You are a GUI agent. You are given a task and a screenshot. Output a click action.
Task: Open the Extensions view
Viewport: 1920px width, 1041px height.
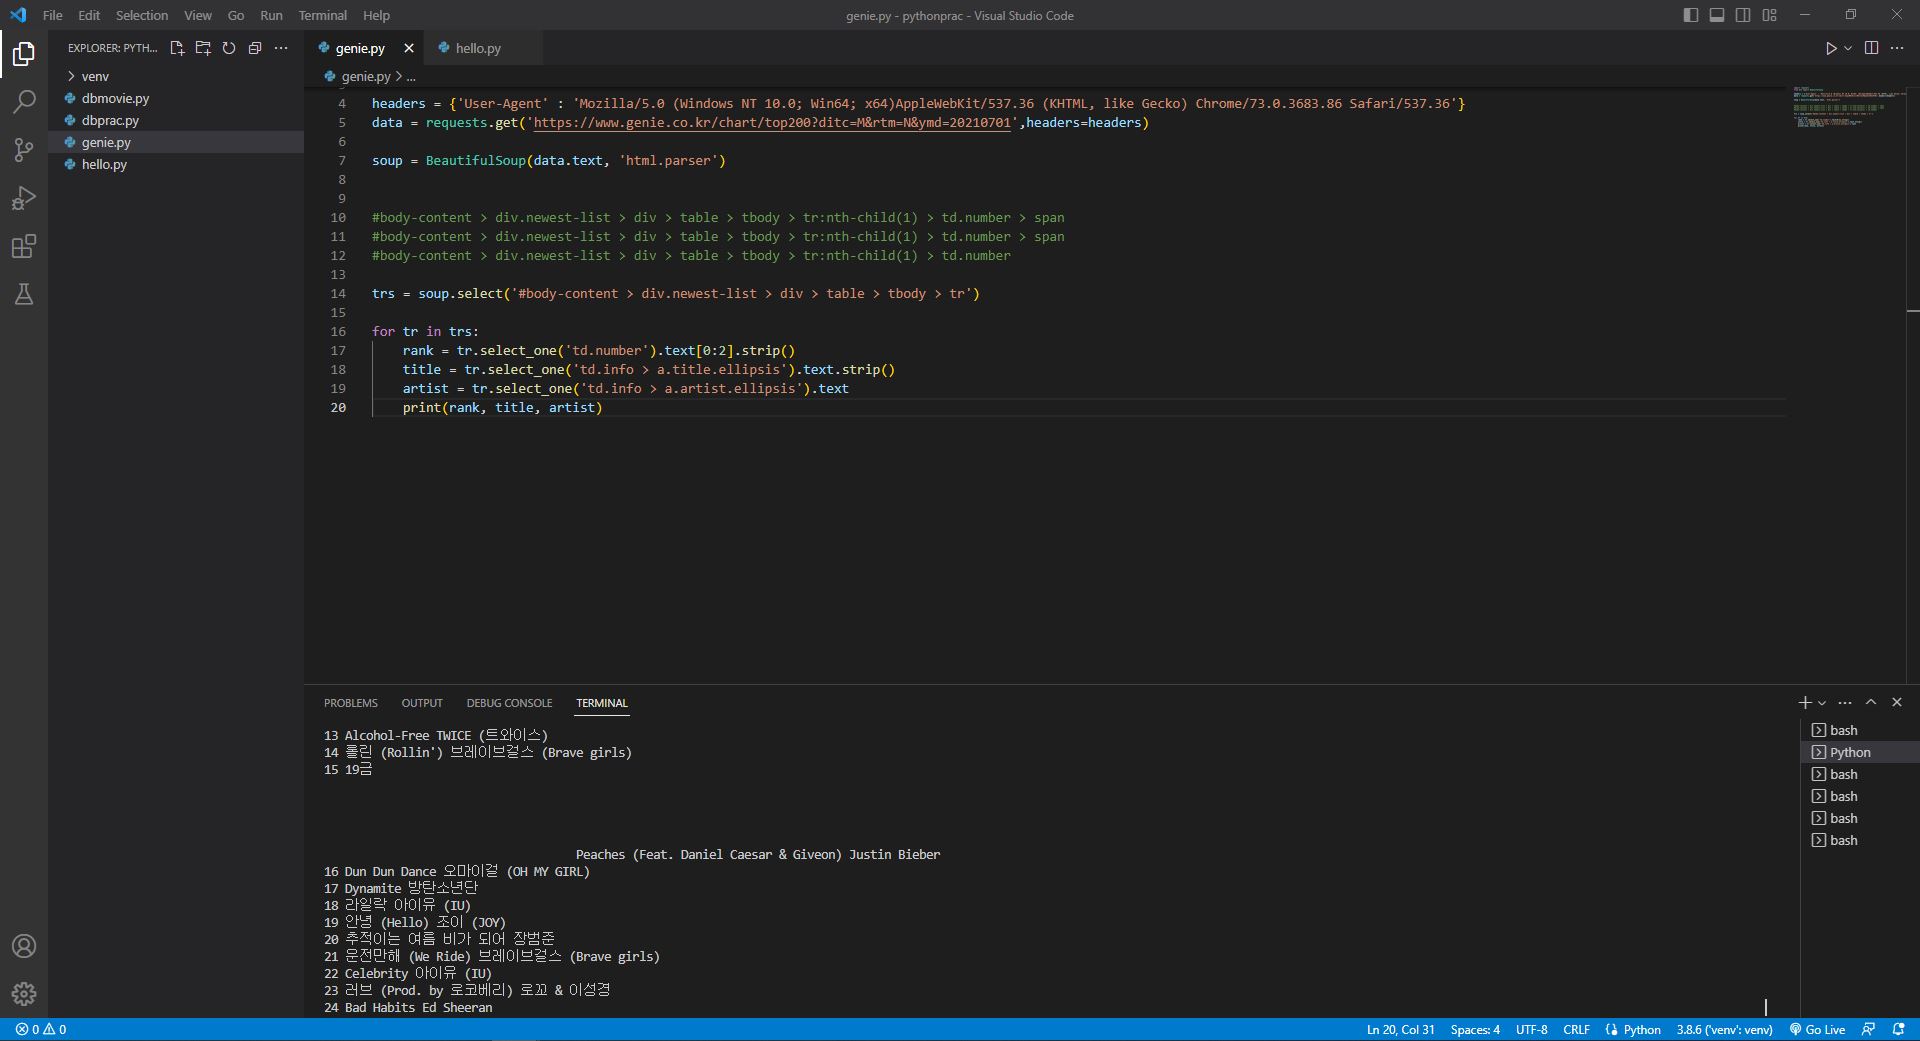[24, 246]
